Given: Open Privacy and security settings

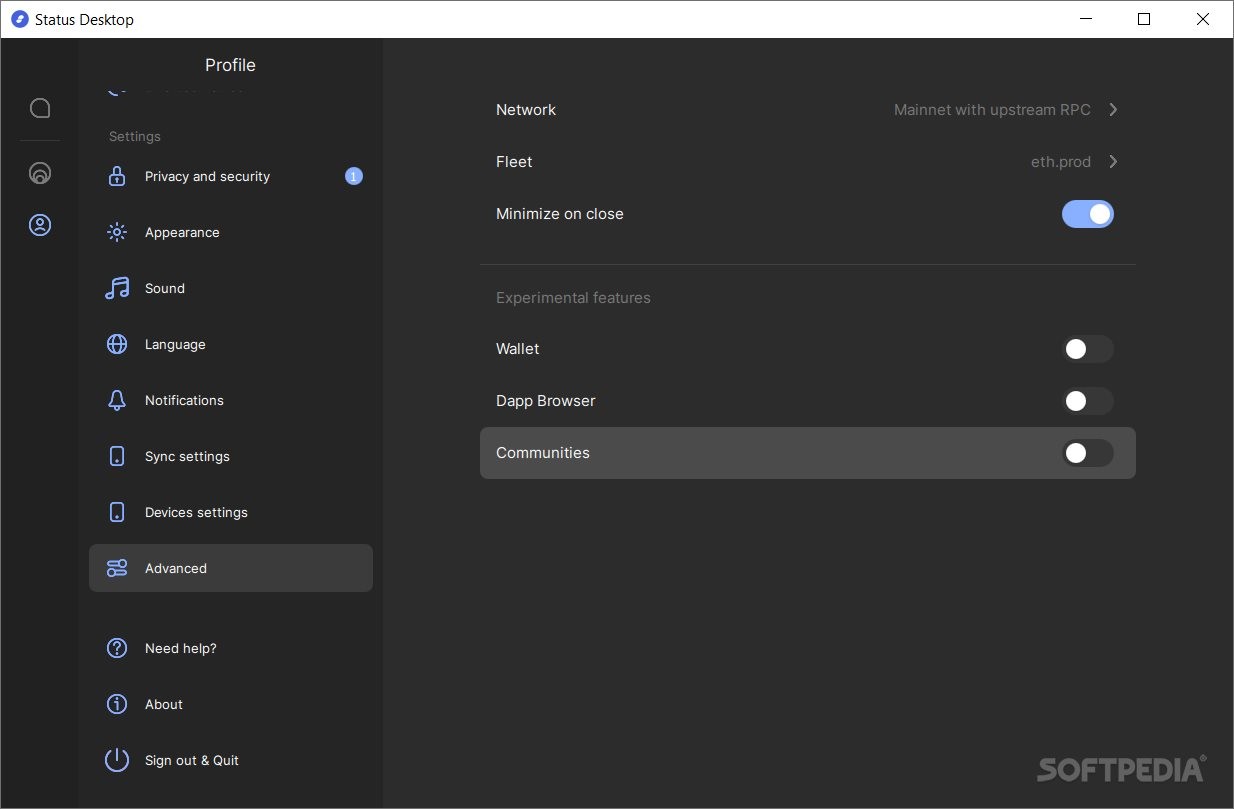Looking at the screenshot, I should coord(231,177).
